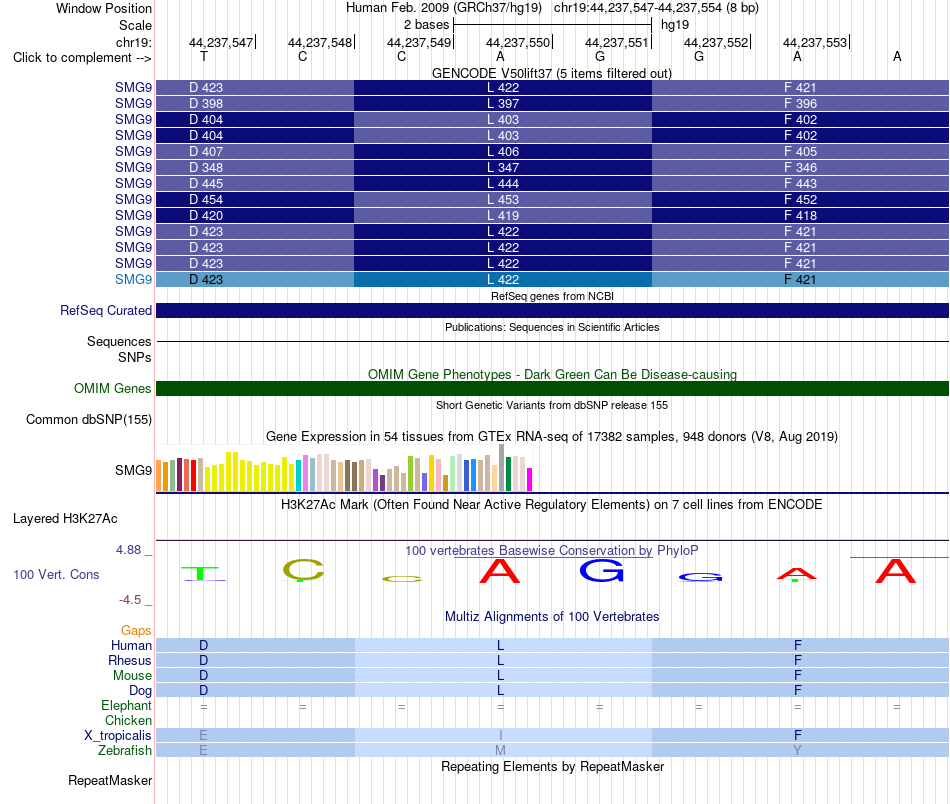Click the SMG9 label on the D 398 row

133,104
